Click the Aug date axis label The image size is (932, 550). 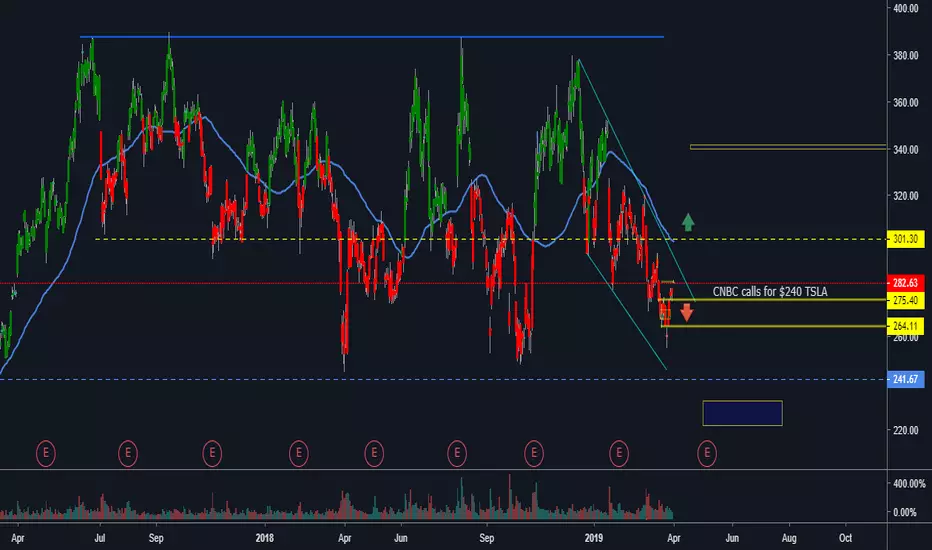tap(789, 538)
